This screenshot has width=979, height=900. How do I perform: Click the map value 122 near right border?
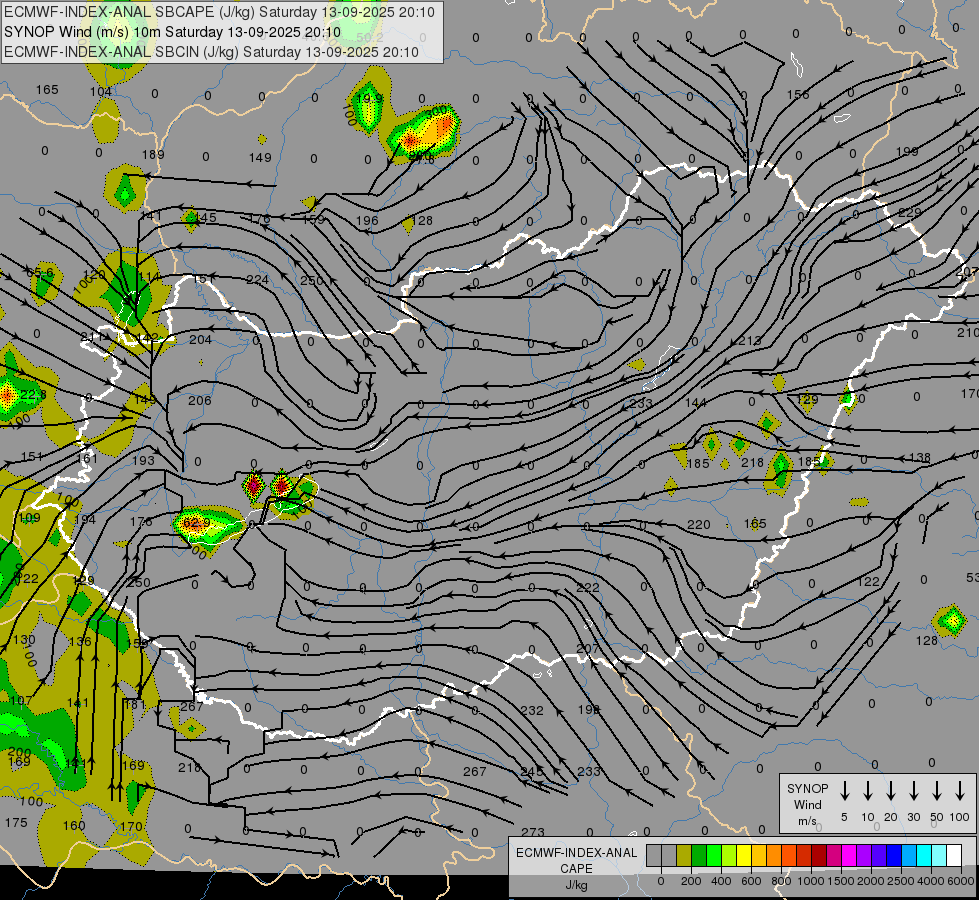pos(868,582)
